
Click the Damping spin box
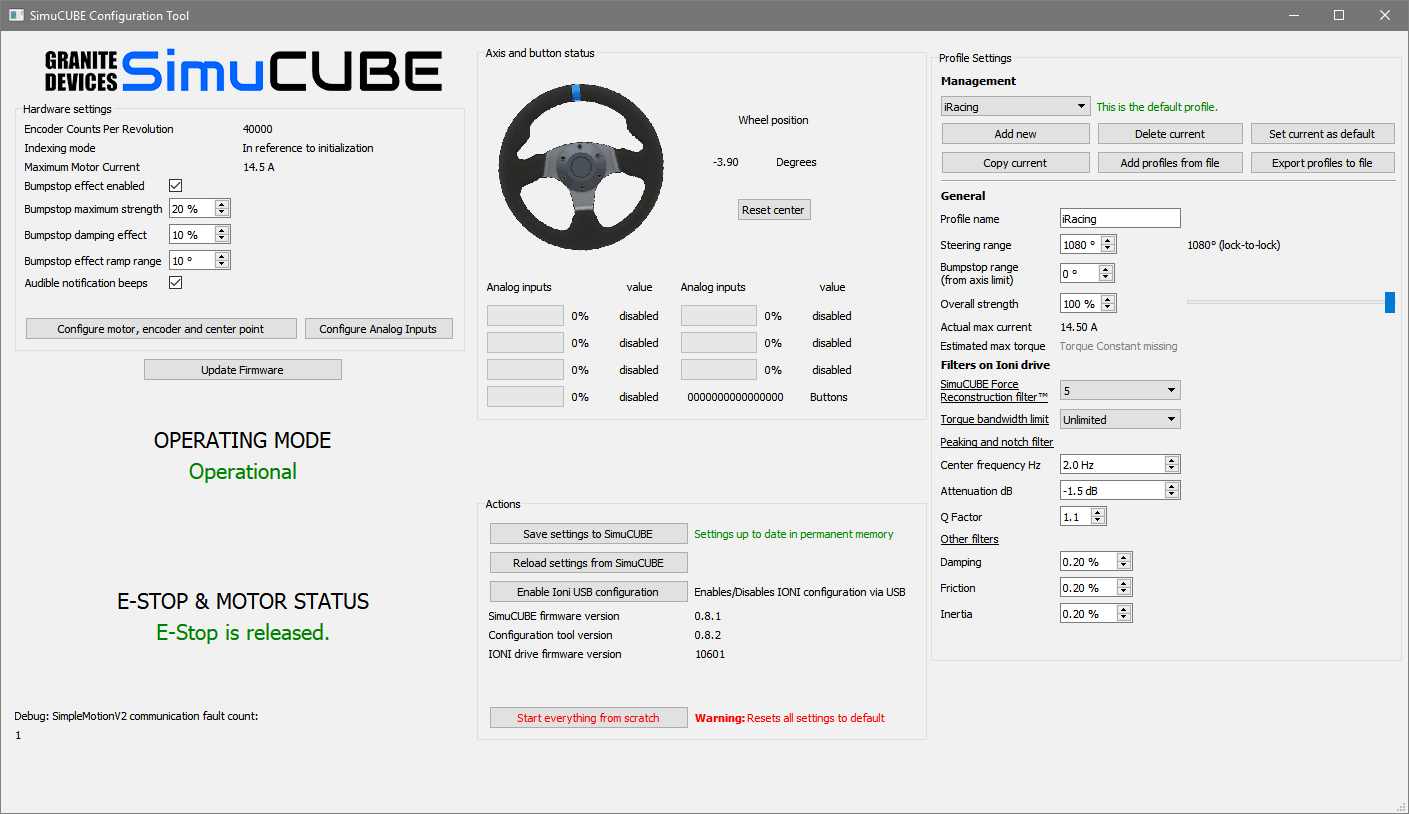coord(1096,562)
